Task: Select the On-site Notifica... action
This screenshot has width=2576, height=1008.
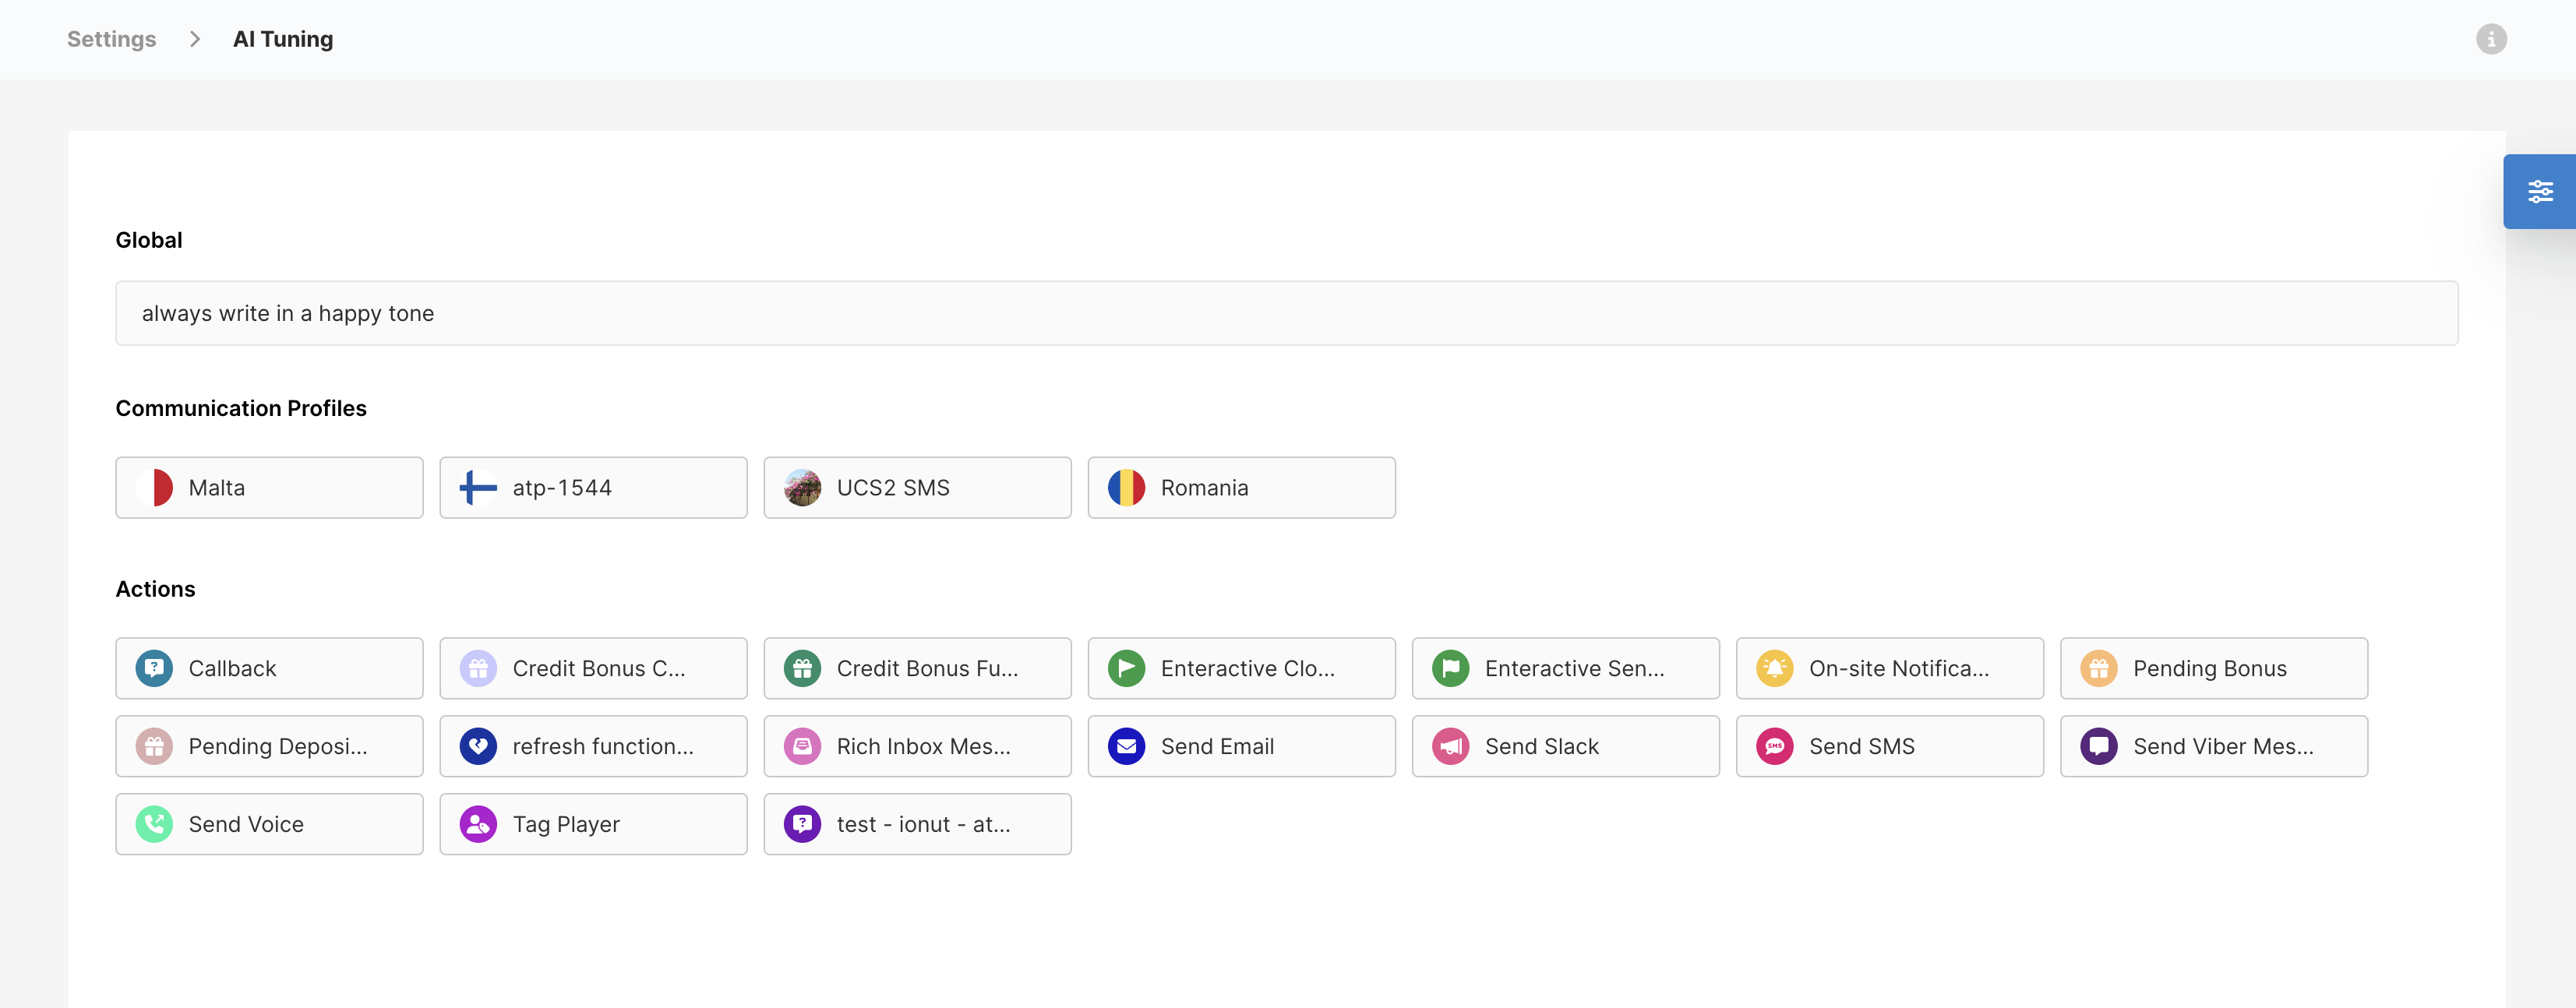Action: [x=1889, y=668]
